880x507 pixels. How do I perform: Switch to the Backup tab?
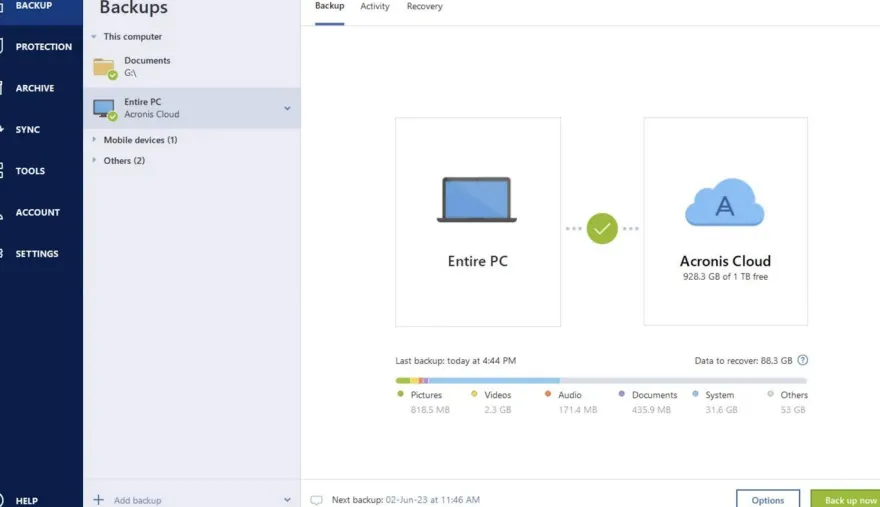(x=329, y=6)
